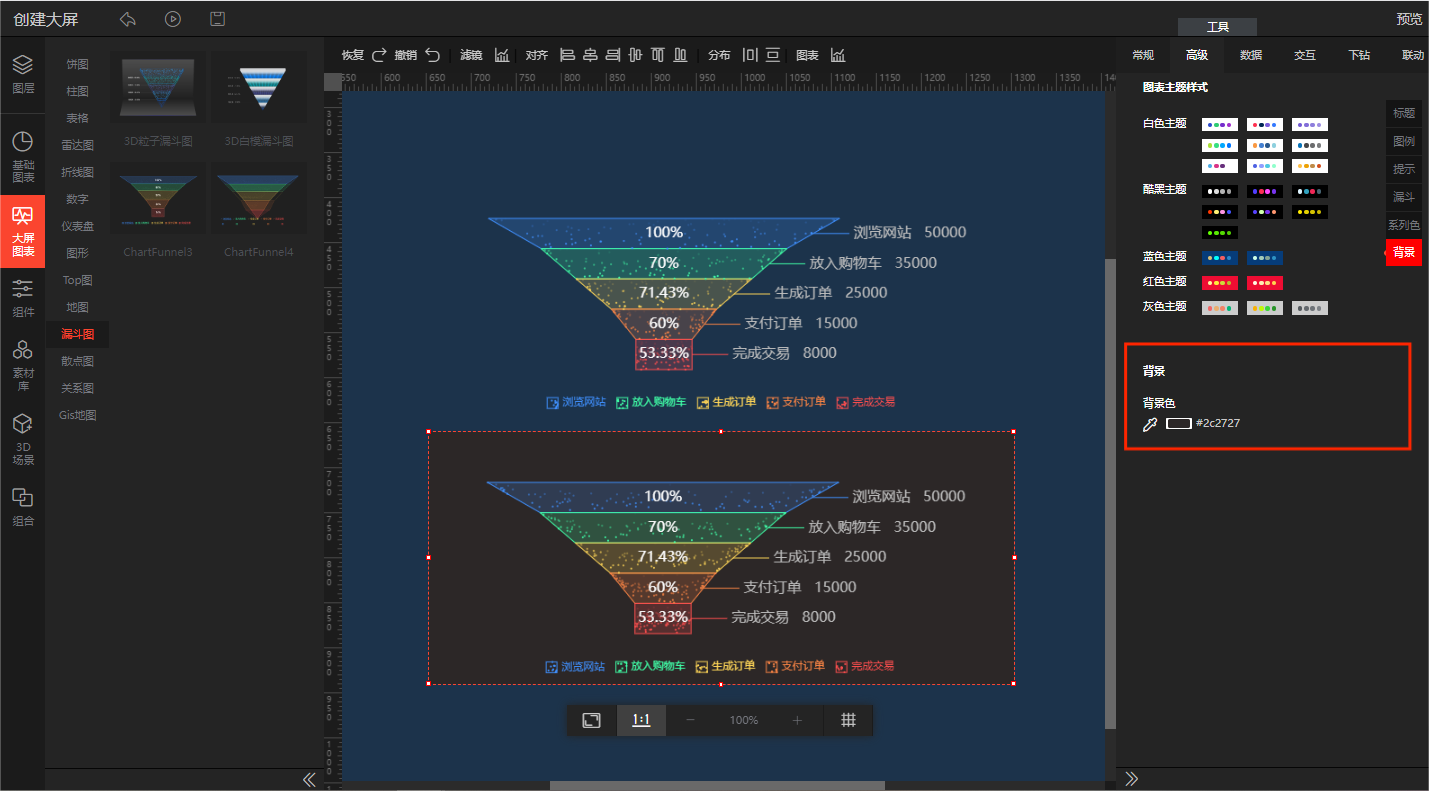
Task: Click the back arrow icon beside 创建大屏
Action: (127, 19)
